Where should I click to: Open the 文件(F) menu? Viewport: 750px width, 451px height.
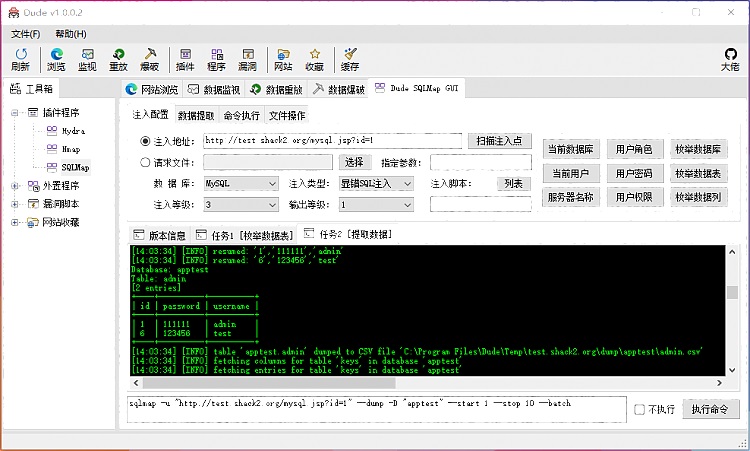[x=26, y=34]
